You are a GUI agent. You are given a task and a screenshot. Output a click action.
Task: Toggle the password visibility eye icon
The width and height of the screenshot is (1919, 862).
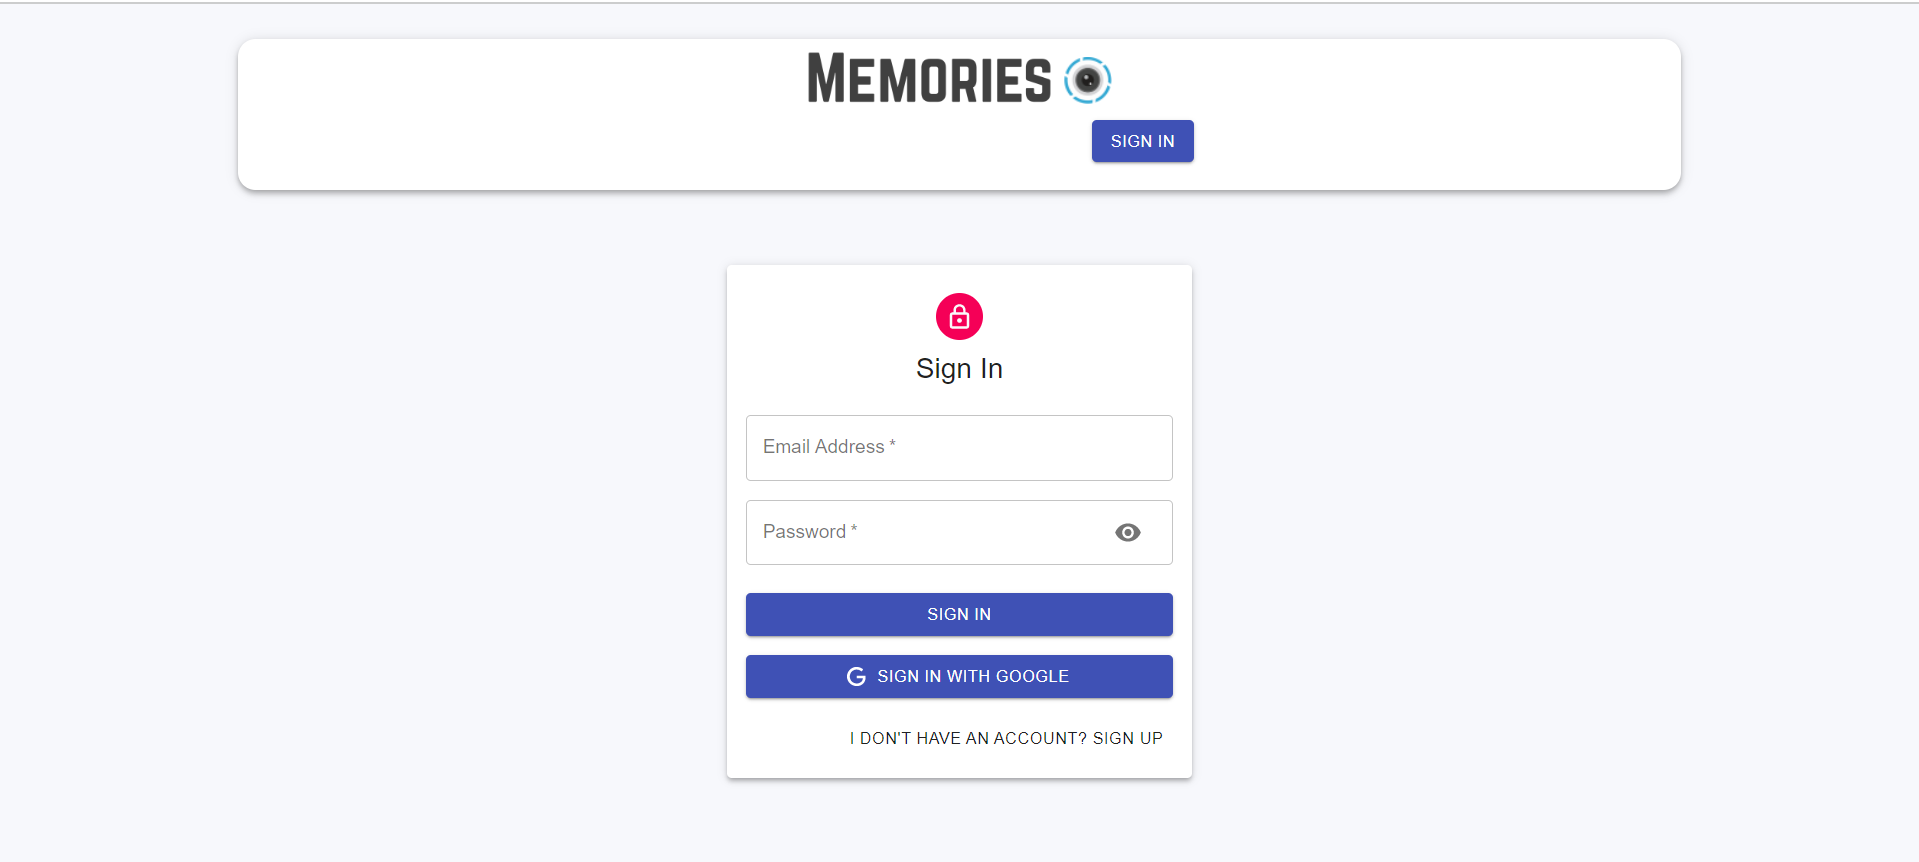pos(1127,532)
